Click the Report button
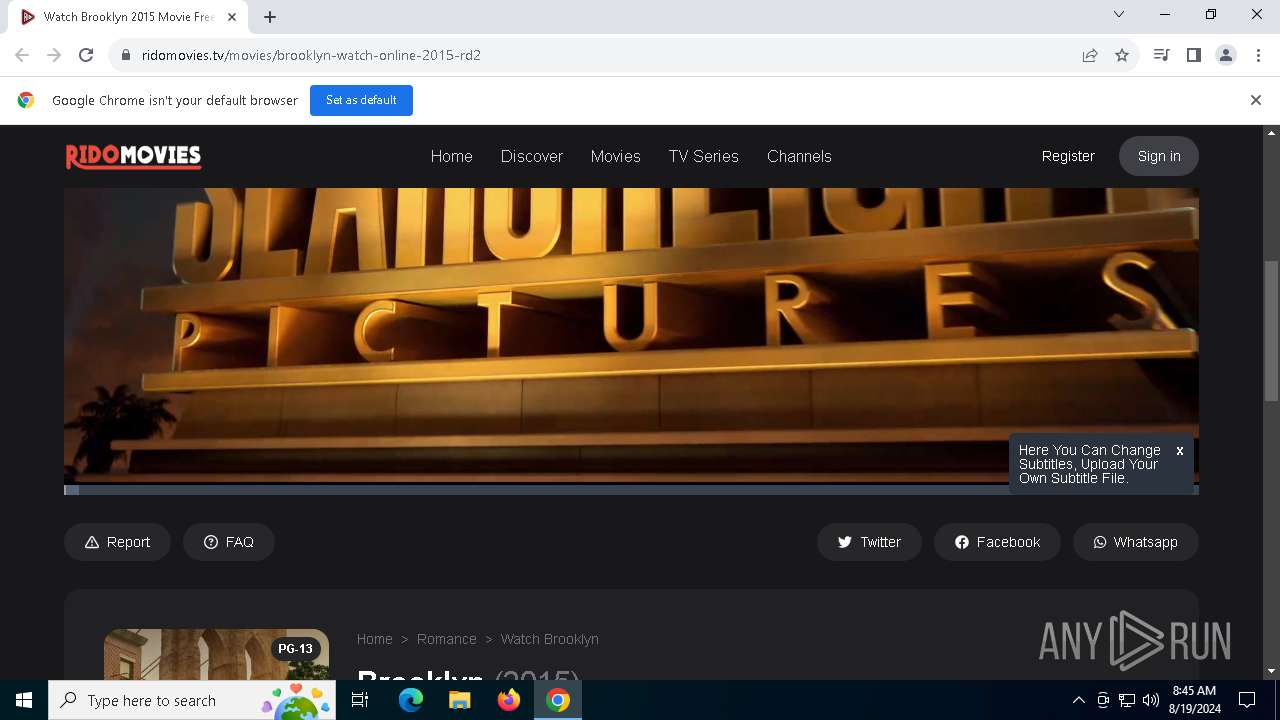Image resolution: width=1280 pixels, height=720 pixels. [x=117, y=542]
